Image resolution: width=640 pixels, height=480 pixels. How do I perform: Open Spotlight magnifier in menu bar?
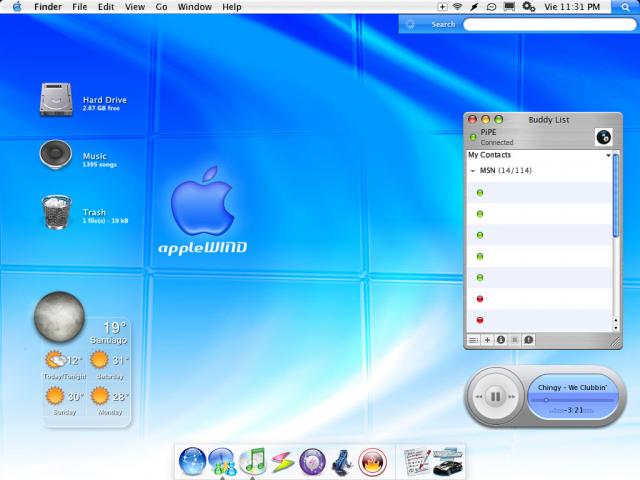(x=625, y=7)
